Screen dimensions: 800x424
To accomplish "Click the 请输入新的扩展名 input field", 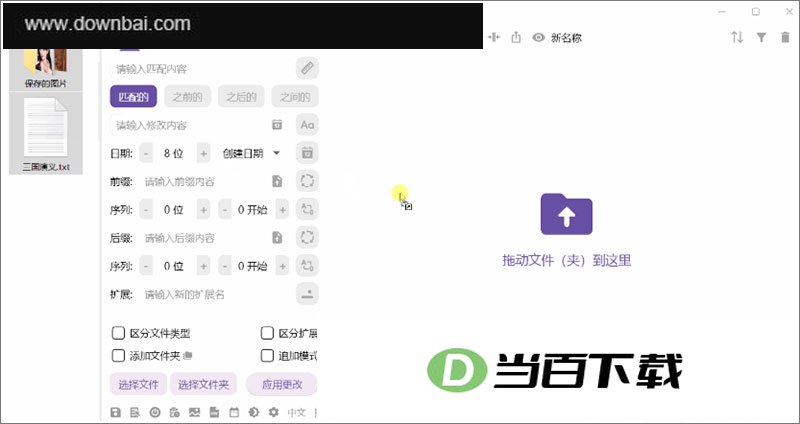I will [x=215, y=294].
